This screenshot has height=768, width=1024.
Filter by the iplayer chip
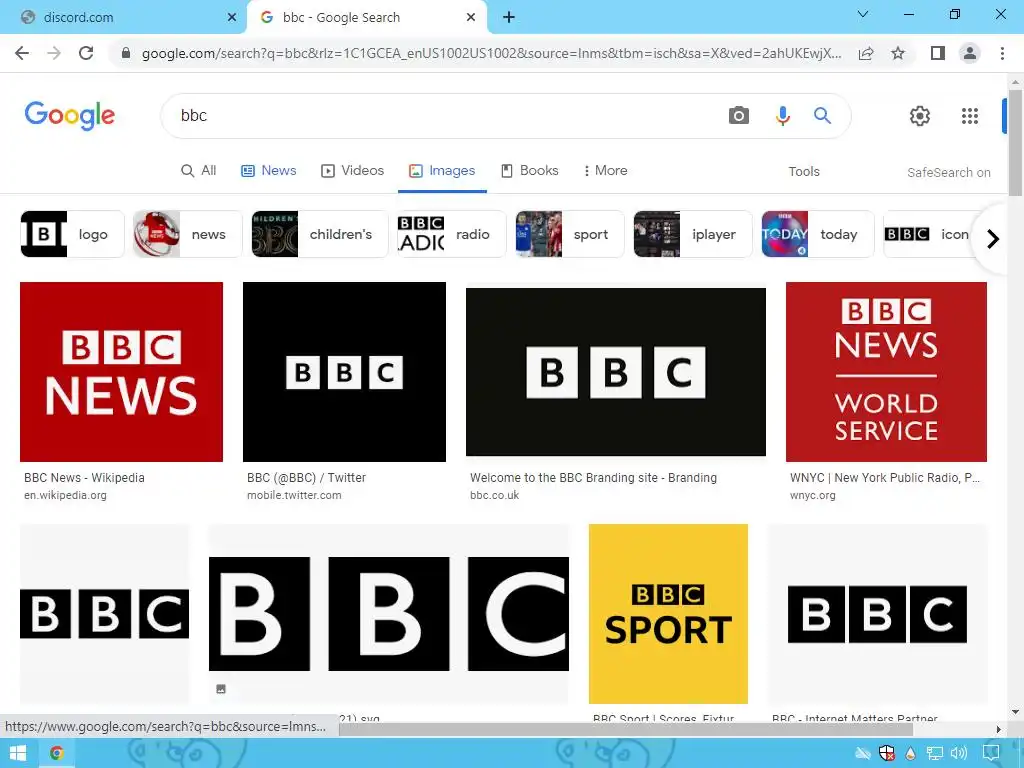point(693,234)
